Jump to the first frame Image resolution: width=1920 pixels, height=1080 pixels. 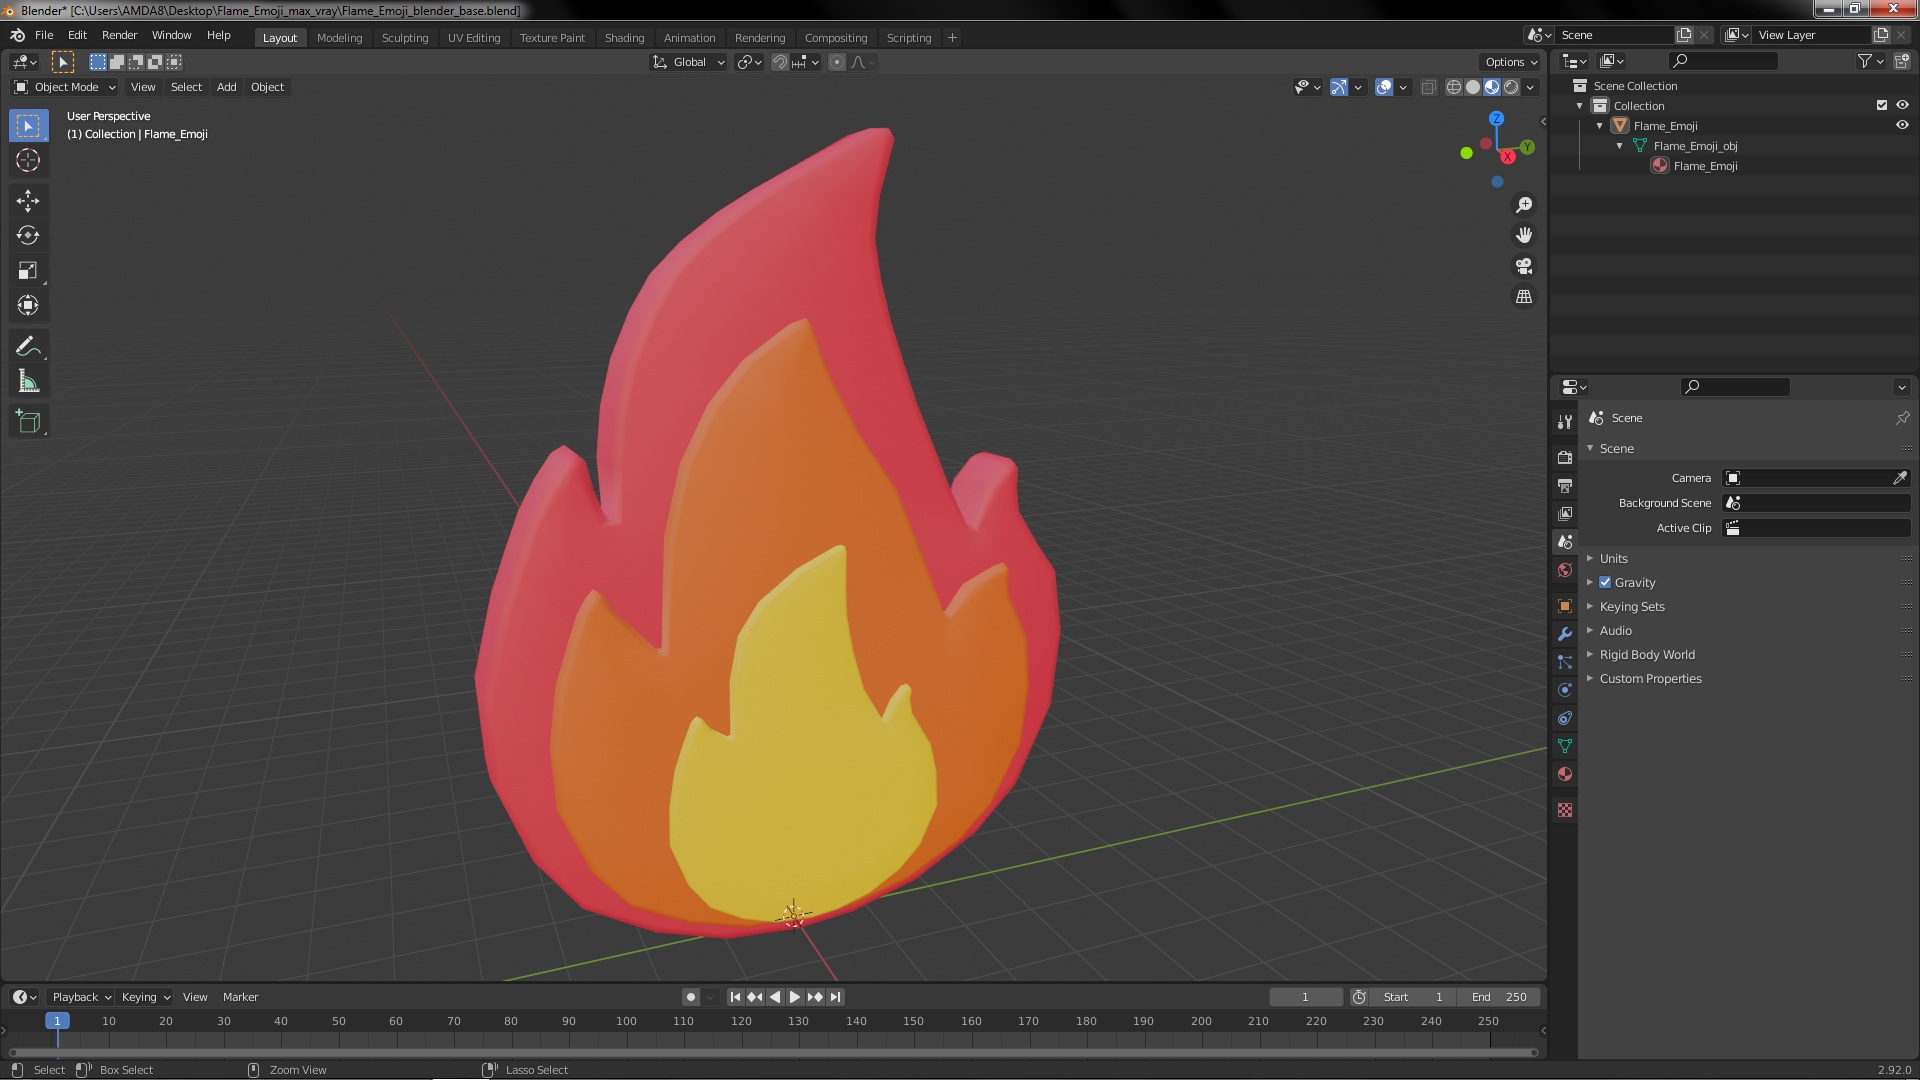click(735, 997)
